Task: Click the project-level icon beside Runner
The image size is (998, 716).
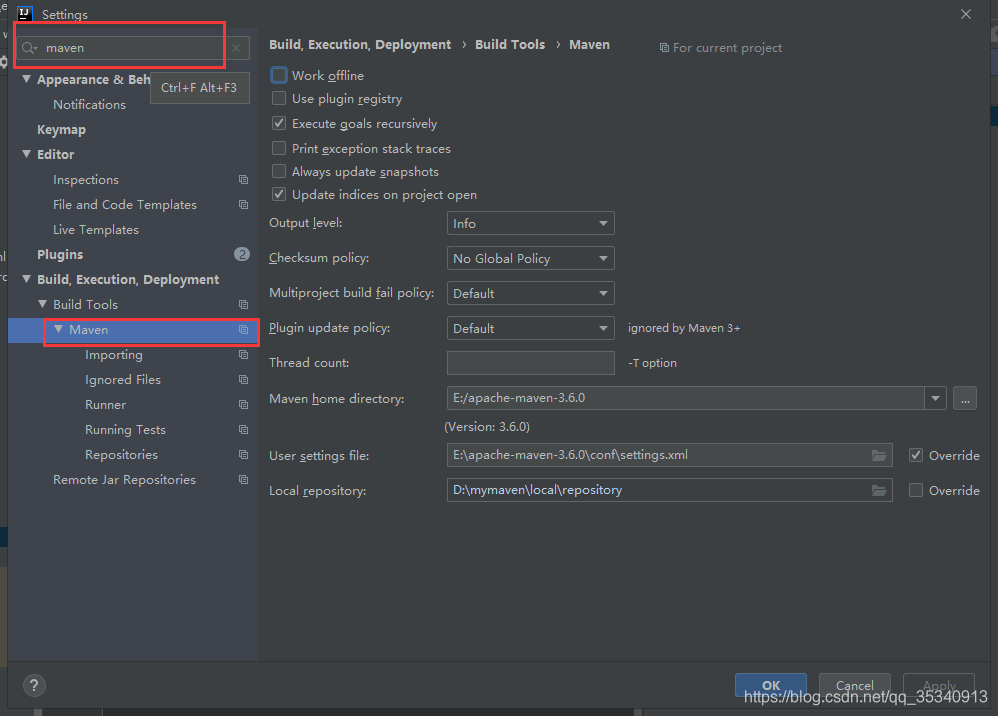Action: point(243,404)
